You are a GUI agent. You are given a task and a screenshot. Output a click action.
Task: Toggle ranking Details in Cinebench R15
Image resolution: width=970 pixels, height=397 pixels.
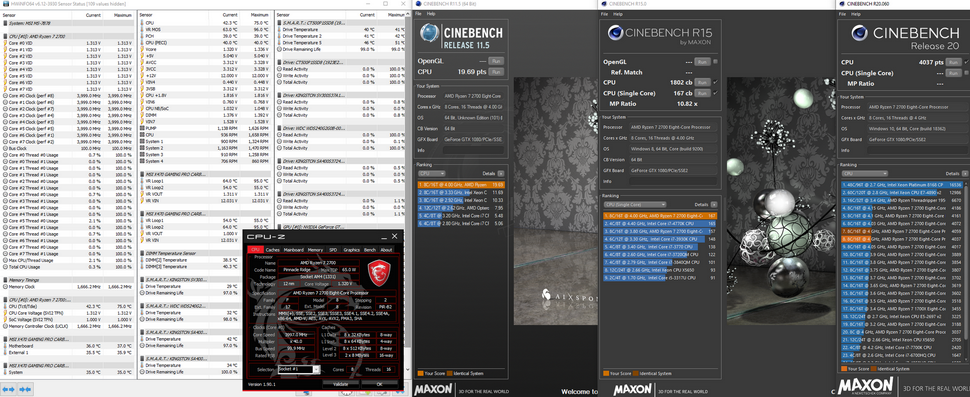713,204
